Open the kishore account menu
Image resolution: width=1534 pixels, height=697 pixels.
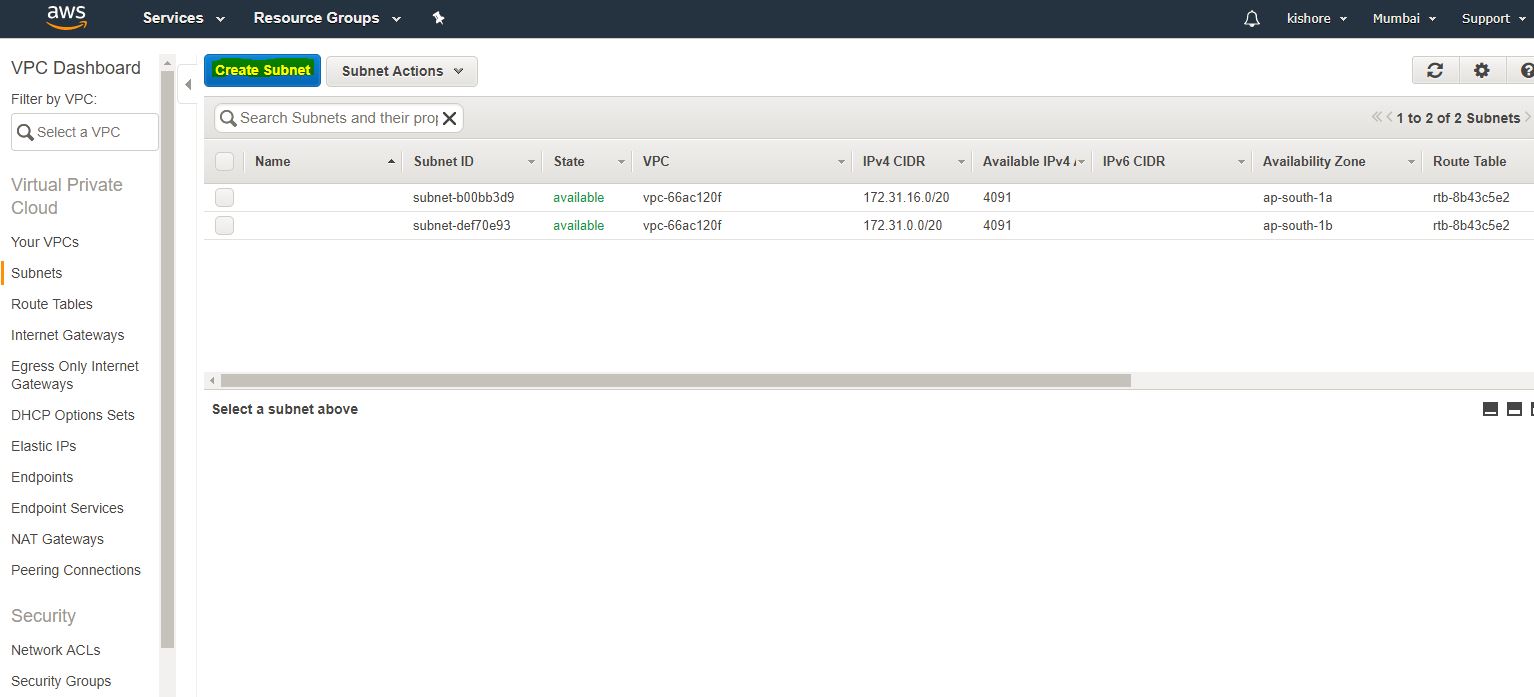pos(1316,19)
